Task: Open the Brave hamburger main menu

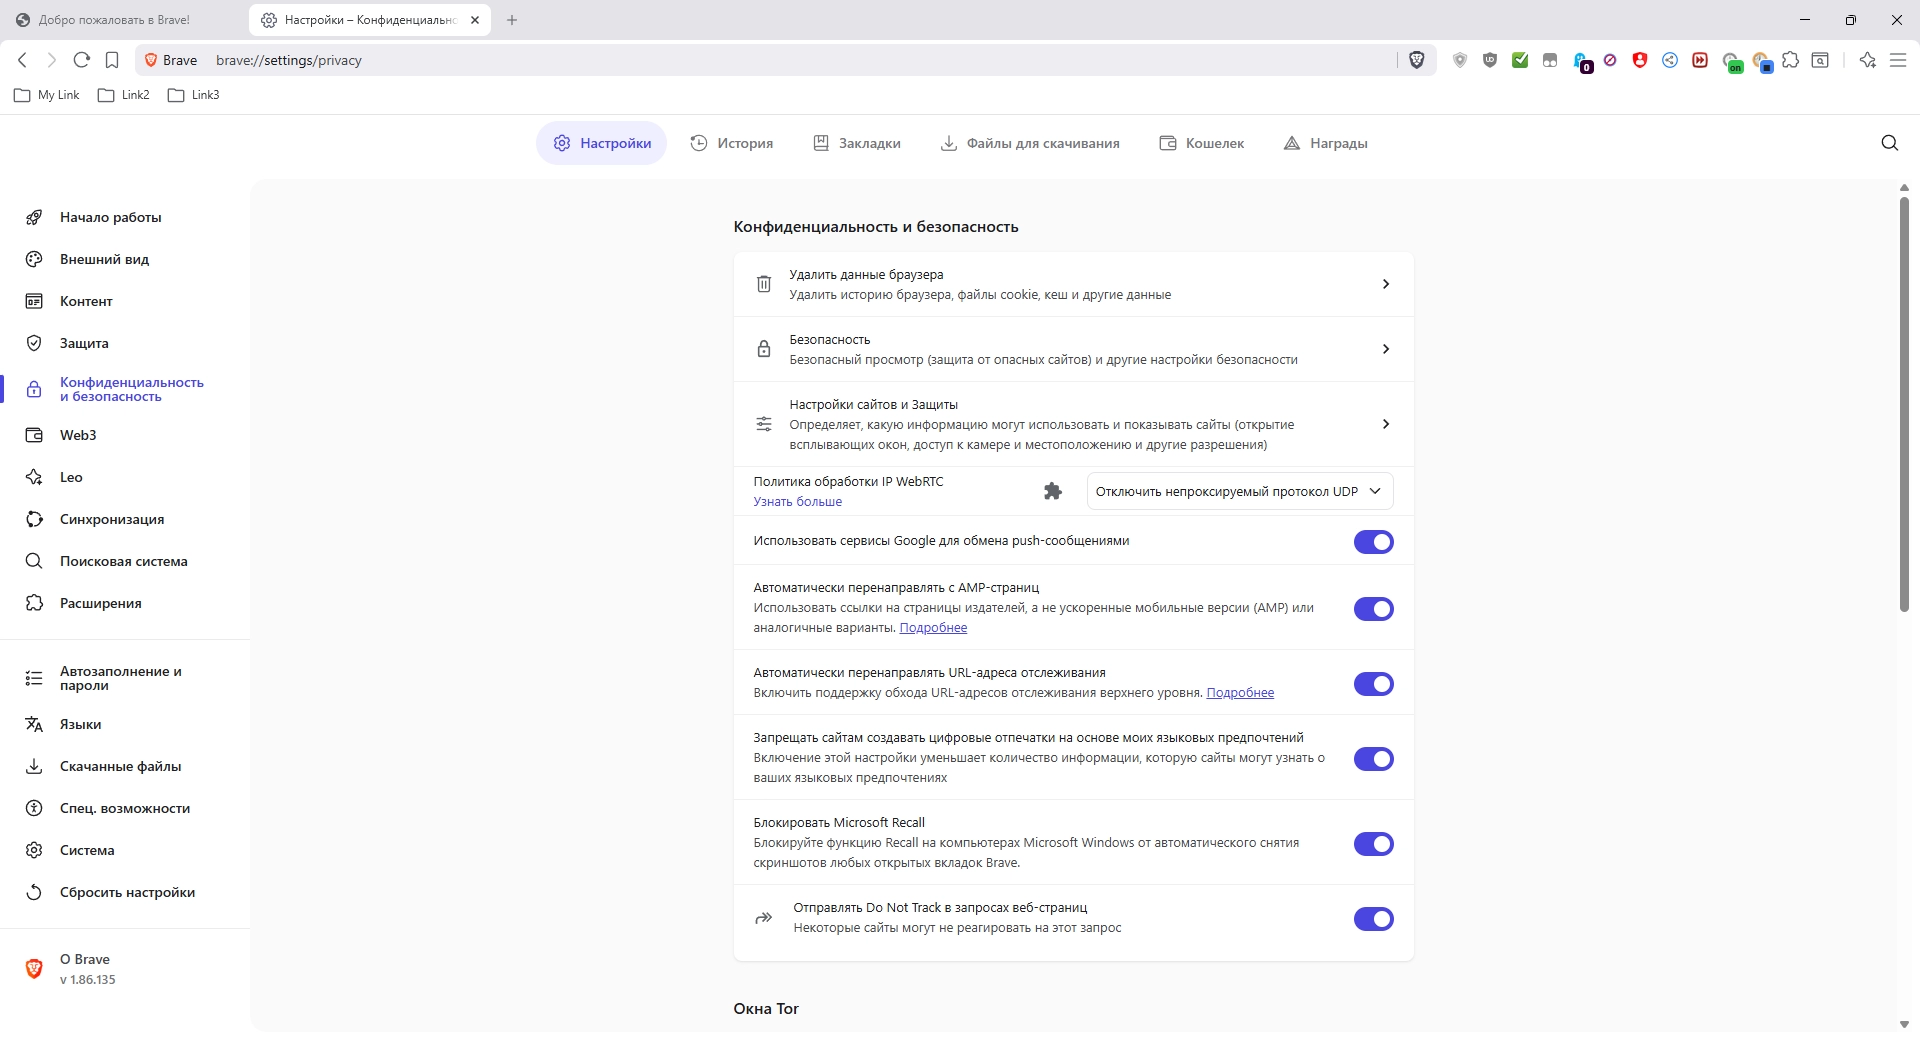Action: coord(1898,60)
